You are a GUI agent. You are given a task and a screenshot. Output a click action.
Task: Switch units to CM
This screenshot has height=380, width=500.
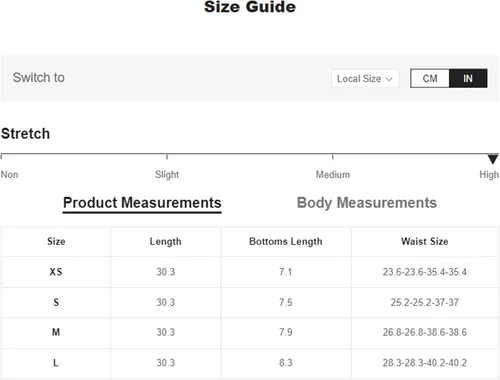tap(430, 78)
